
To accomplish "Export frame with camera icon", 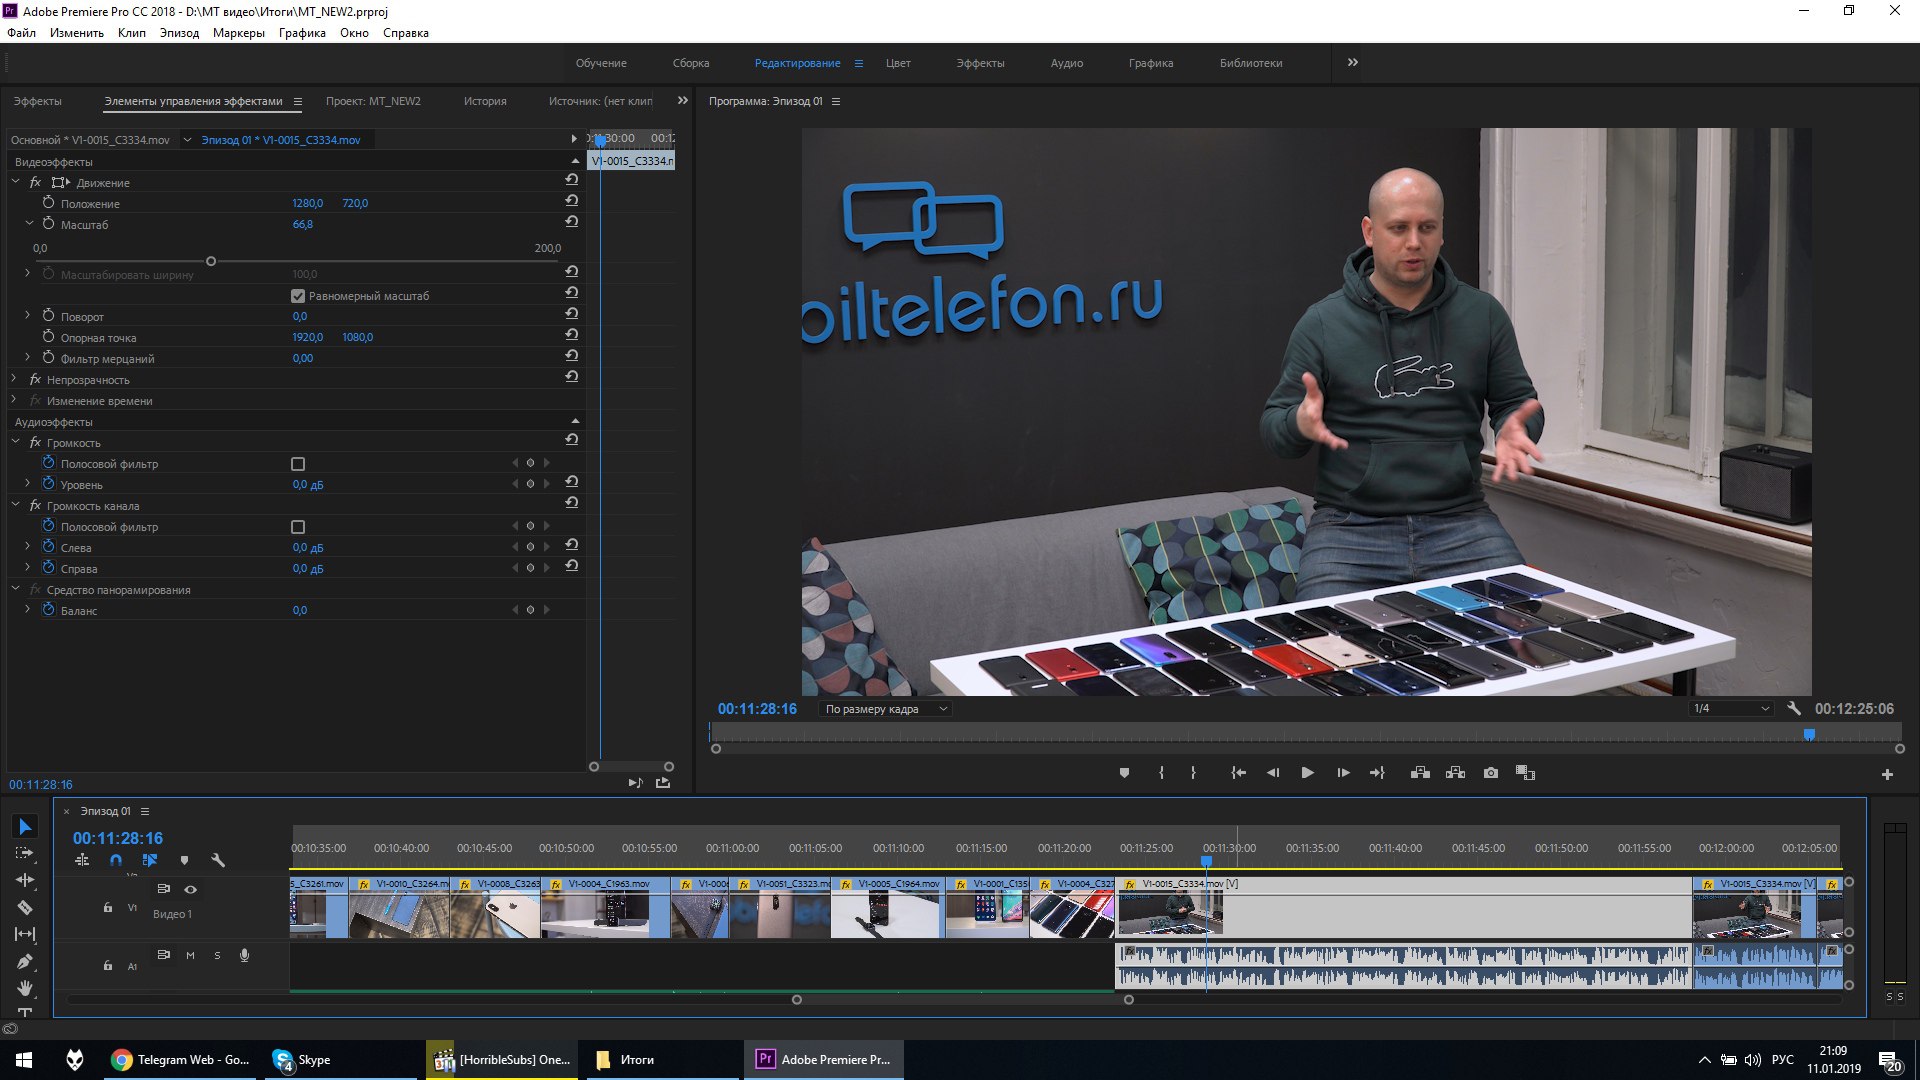I will point(1491,773).
